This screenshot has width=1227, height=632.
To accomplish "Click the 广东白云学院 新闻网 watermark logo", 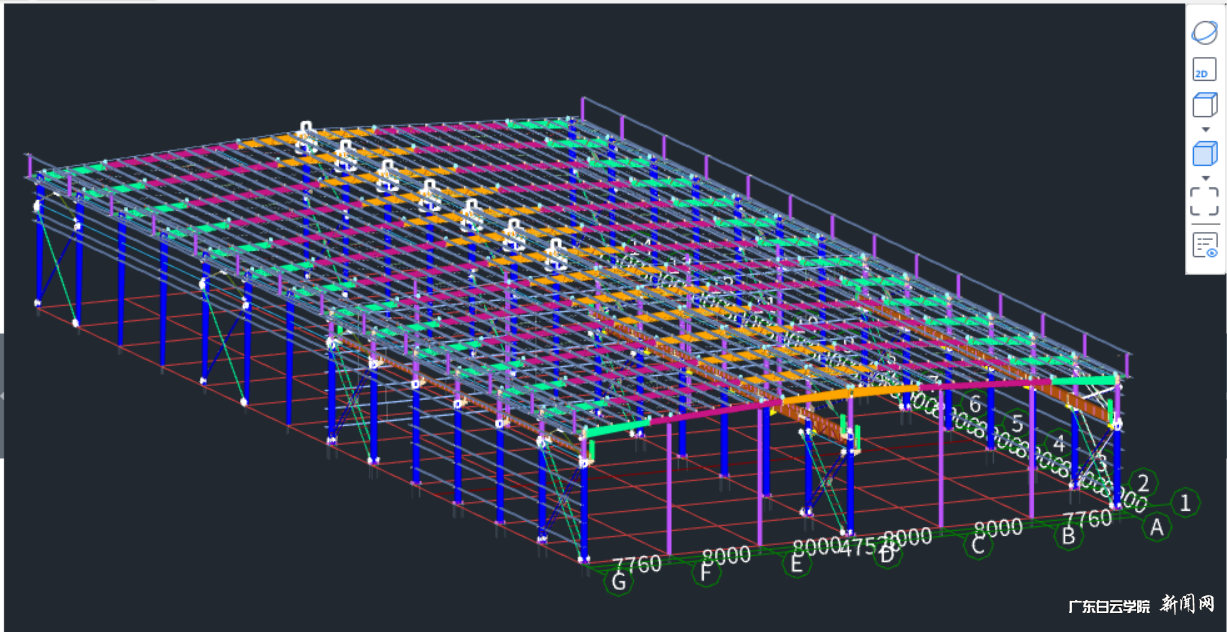I will click(1141, 605).
